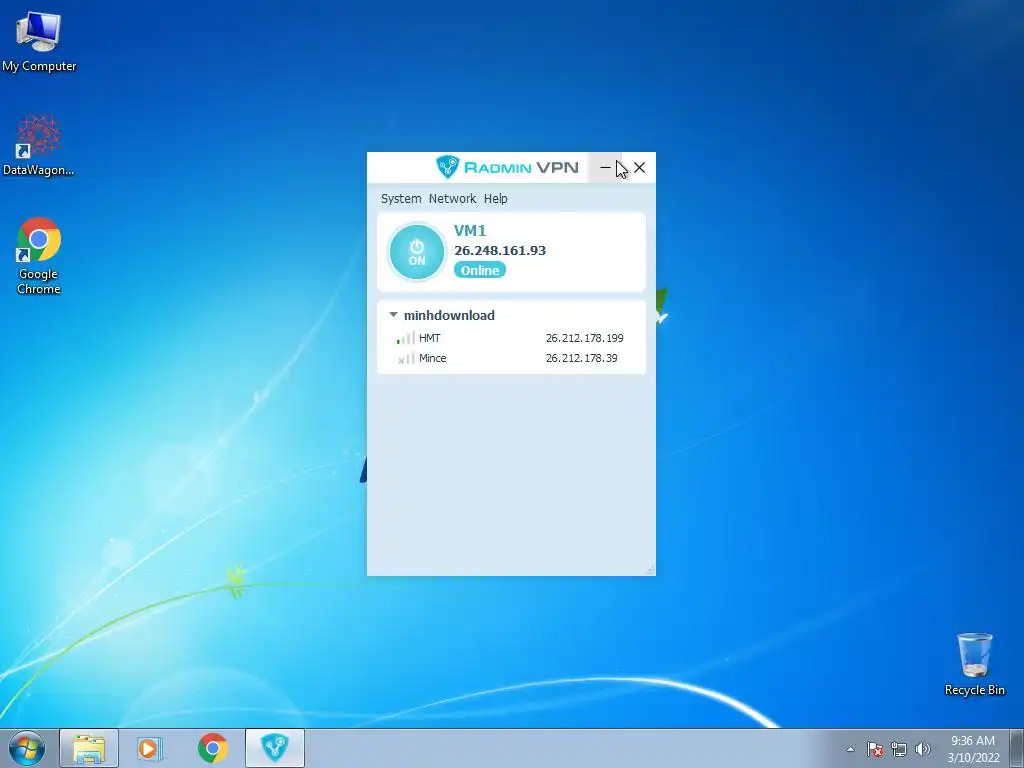The width and height of the screenshot is (1024, 768).
Task: Open Action Center flag icon
Action: [874, 749]
